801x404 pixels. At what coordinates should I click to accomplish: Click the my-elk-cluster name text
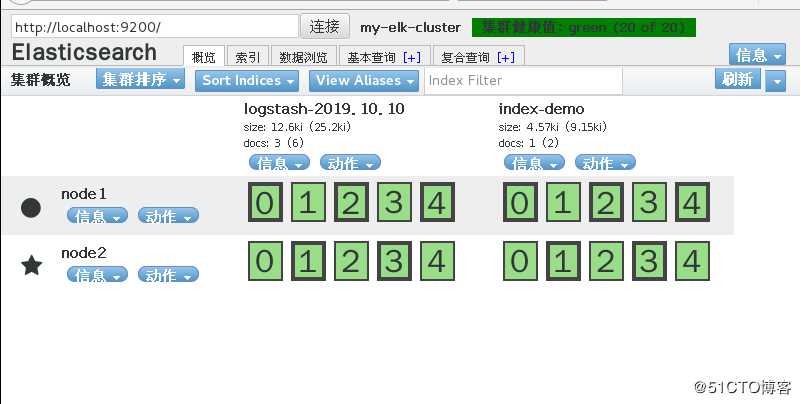pos(410,28)
